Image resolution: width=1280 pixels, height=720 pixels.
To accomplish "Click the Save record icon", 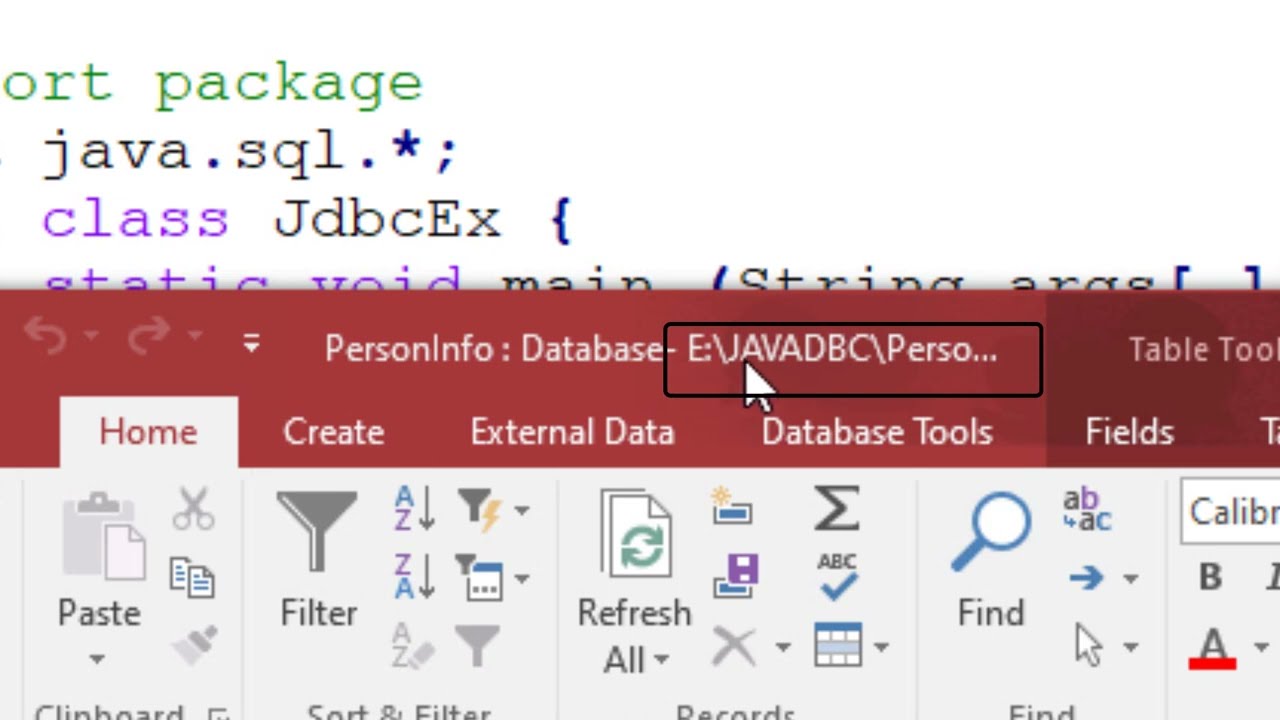I will pyautogui.click(x=734, y=576).
